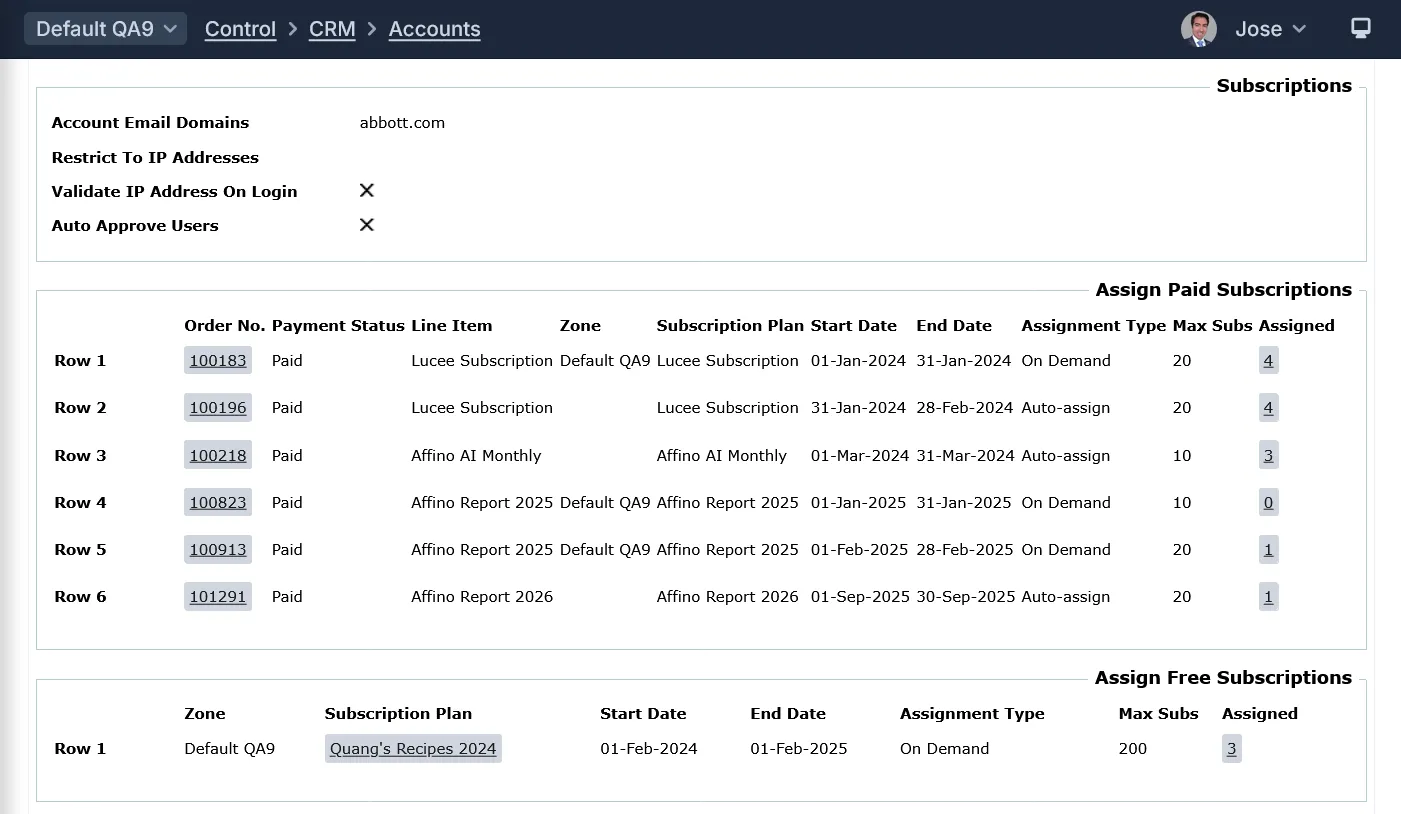View order 100218 details
1401x814 pixels.
click(218, 456)
